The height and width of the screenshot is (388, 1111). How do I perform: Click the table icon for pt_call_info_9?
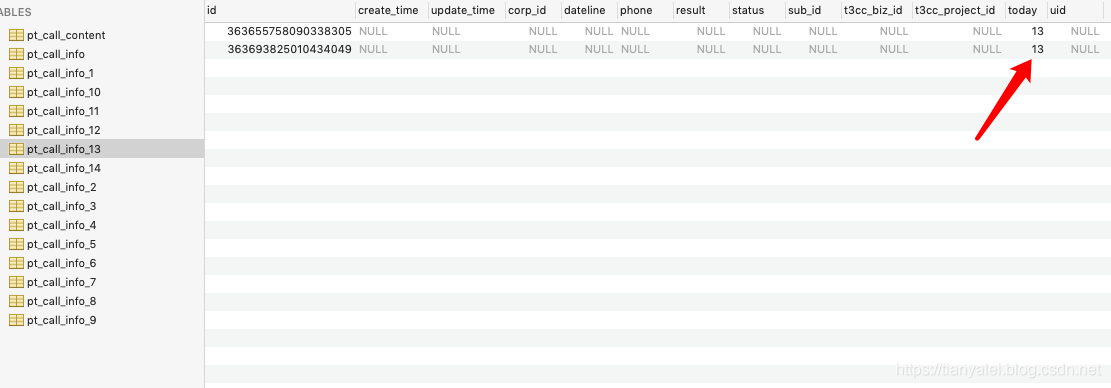[x=16, y=320]
